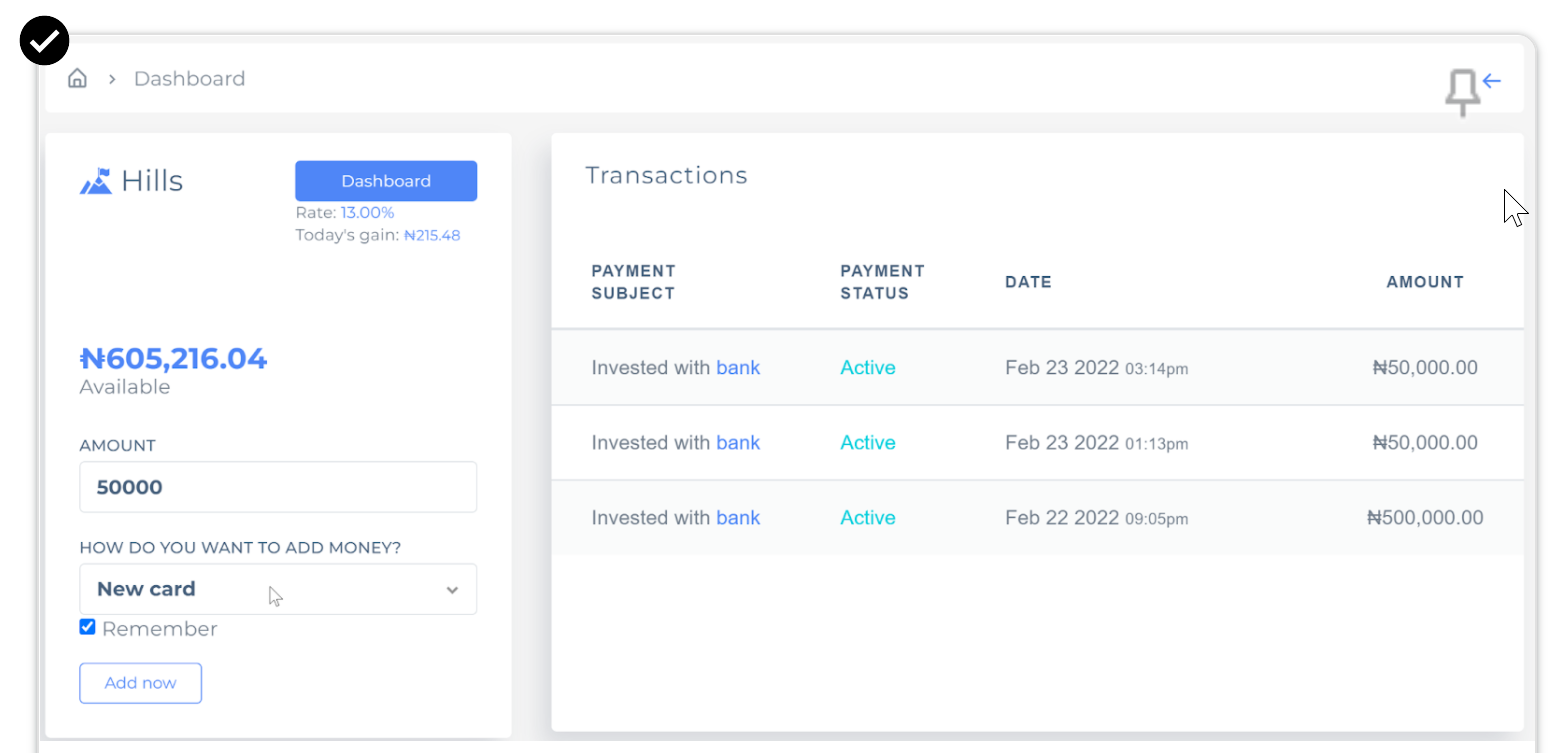
Task: Click the black checkmark badge icon
Action: point(44,41)
